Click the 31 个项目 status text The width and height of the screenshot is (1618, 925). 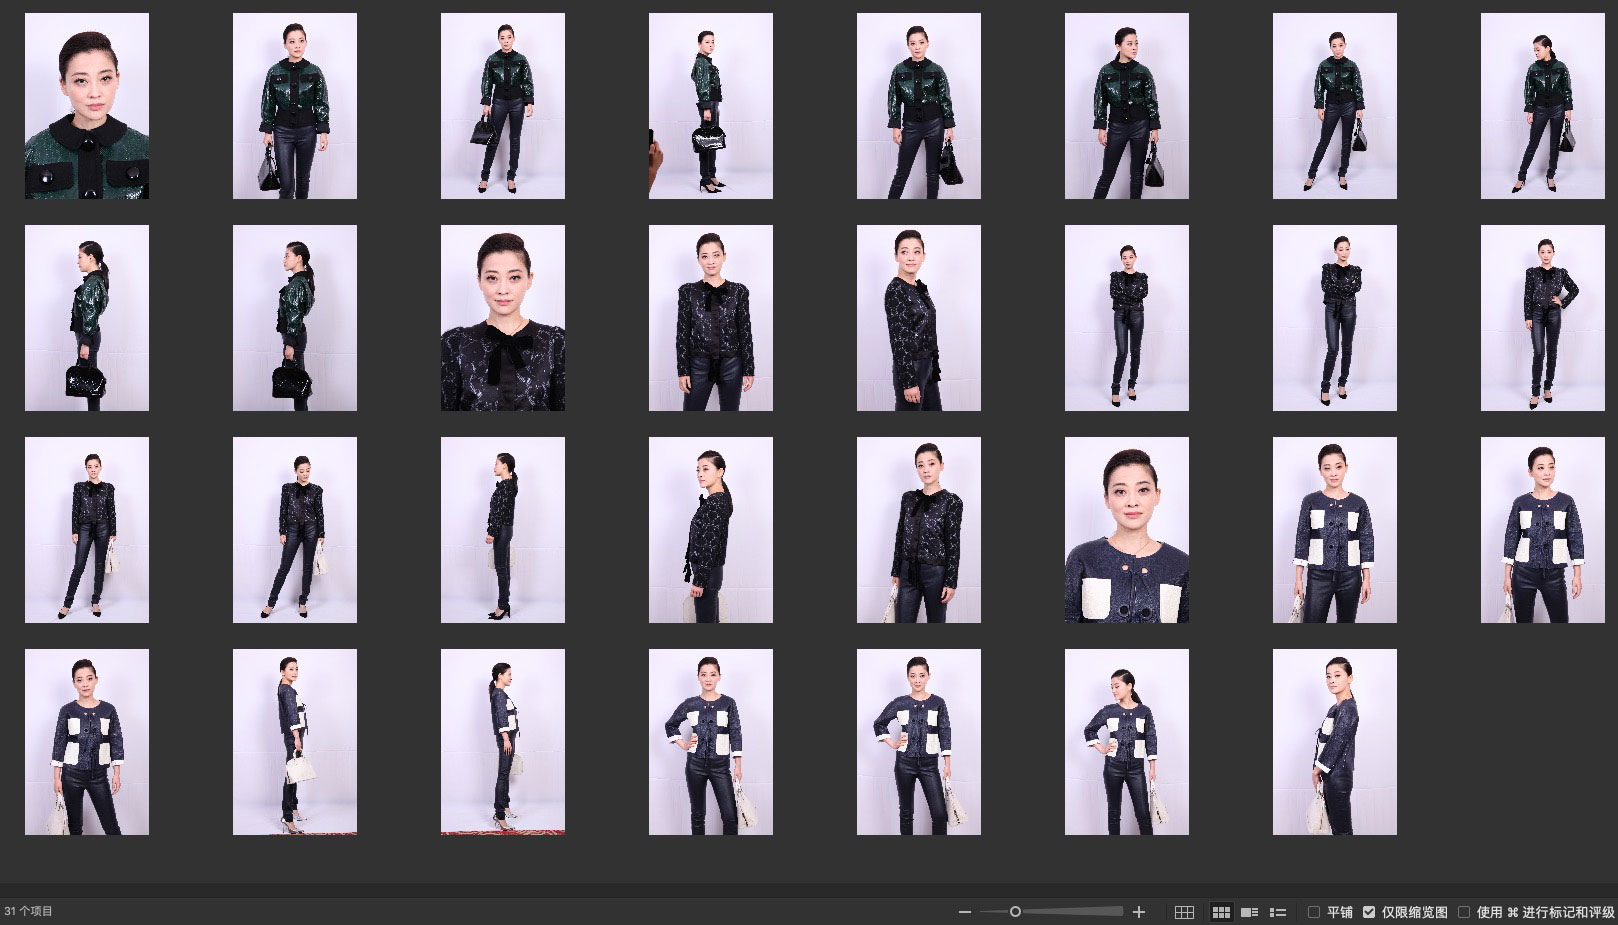coord(29,912)
